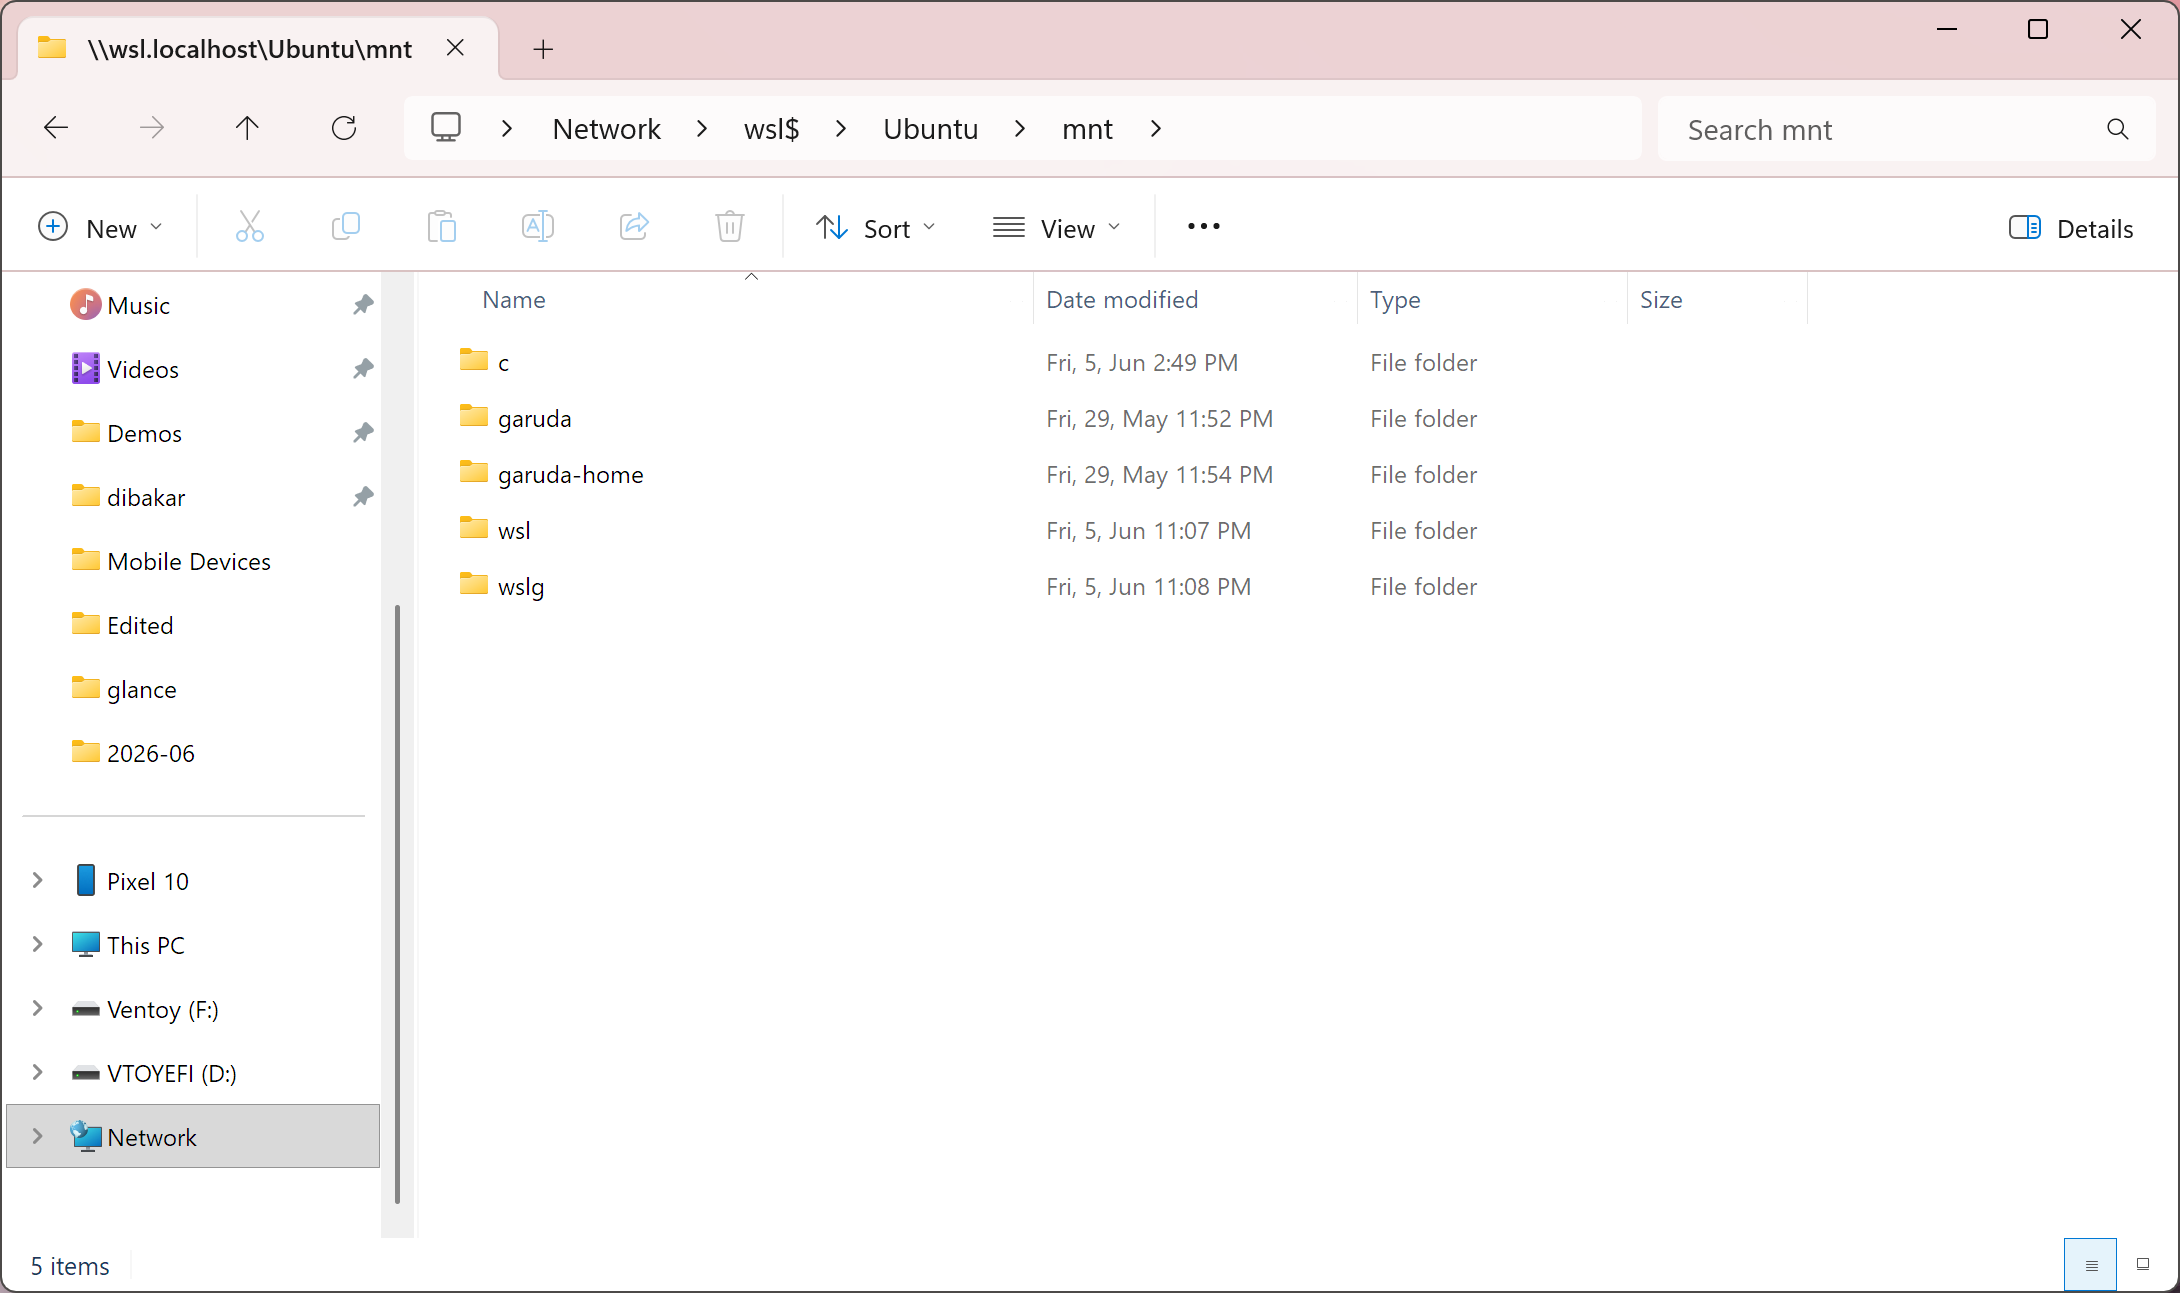
Task: Toggle the Details pane button
Action: (2071, 228)
